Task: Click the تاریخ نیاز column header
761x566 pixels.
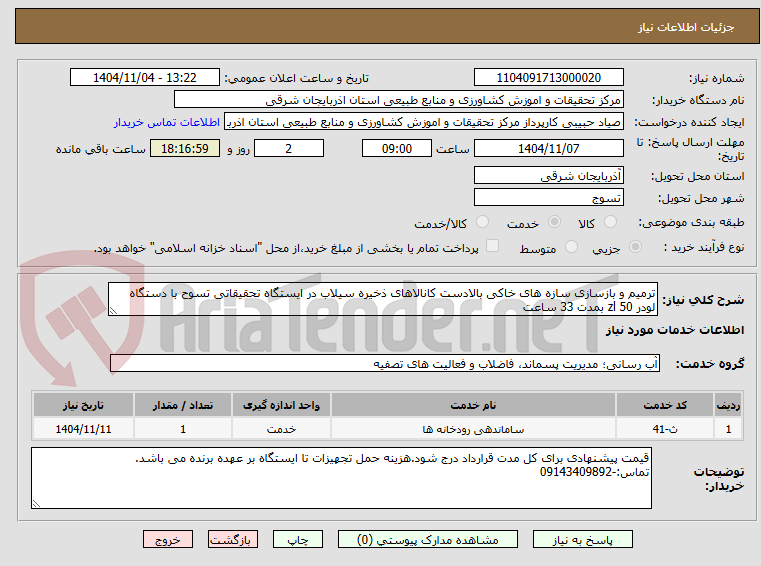Action: (x=83, y=405)
